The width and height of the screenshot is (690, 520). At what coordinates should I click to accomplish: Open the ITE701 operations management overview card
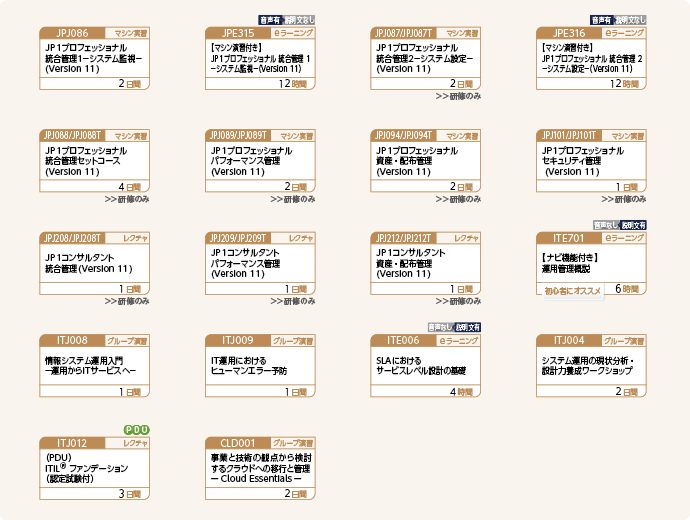pyautogui.click(x=591, y=264)
